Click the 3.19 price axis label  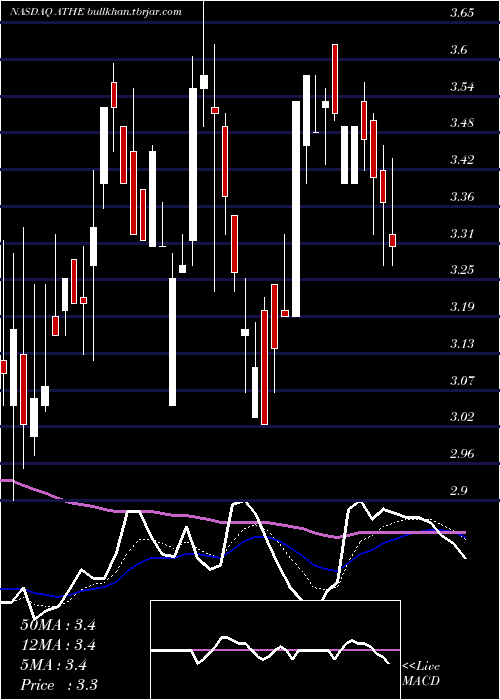point(462,307)
